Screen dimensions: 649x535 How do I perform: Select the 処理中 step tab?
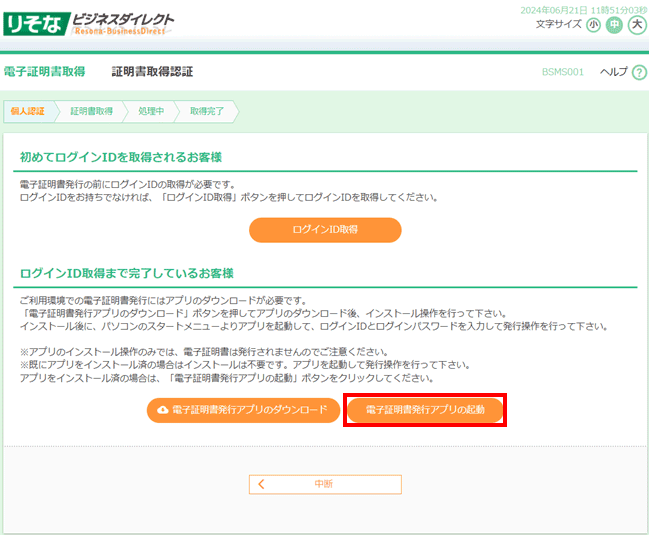[151, 111]
